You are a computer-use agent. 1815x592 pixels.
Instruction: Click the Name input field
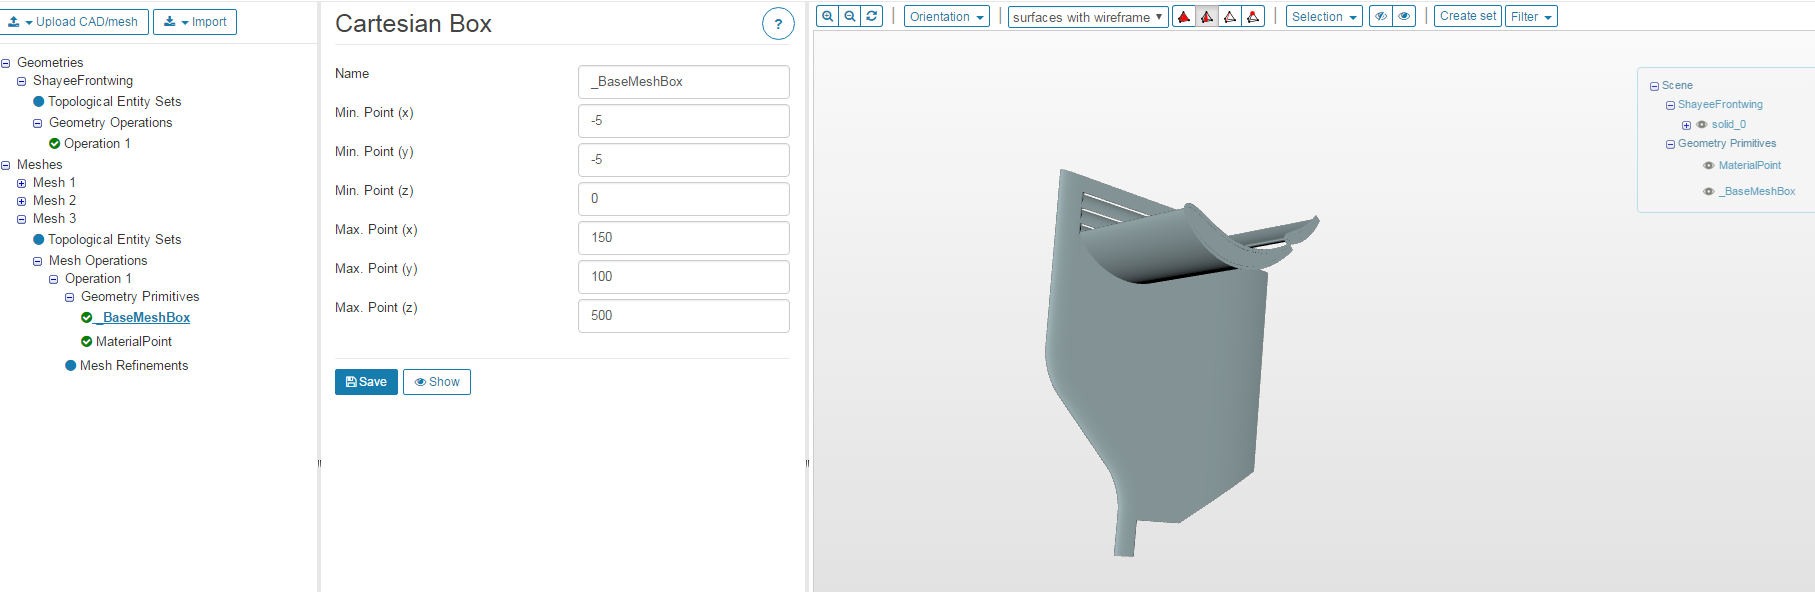pos(684,82)
